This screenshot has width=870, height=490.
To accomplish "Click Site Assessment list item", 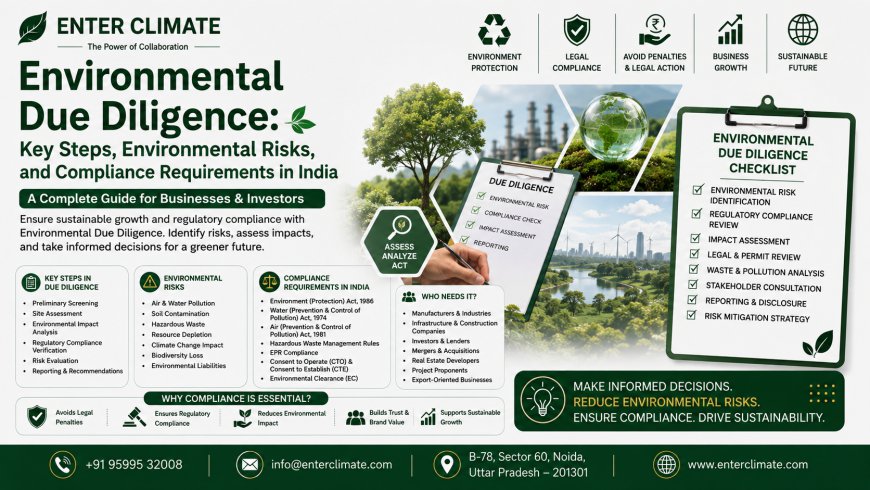I will 57,314.
